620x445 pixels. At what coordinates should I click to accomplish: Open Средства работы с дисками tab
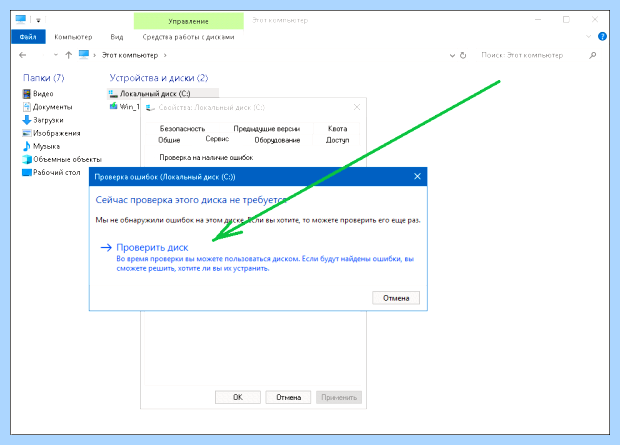click(188, 37)
